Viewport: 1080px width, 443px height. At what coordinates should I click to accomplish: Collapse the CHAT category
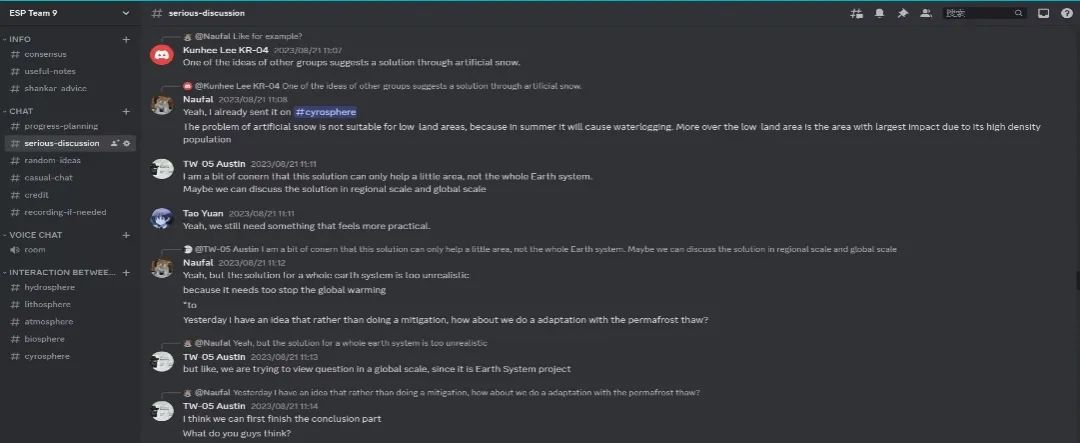pos(21,111)
